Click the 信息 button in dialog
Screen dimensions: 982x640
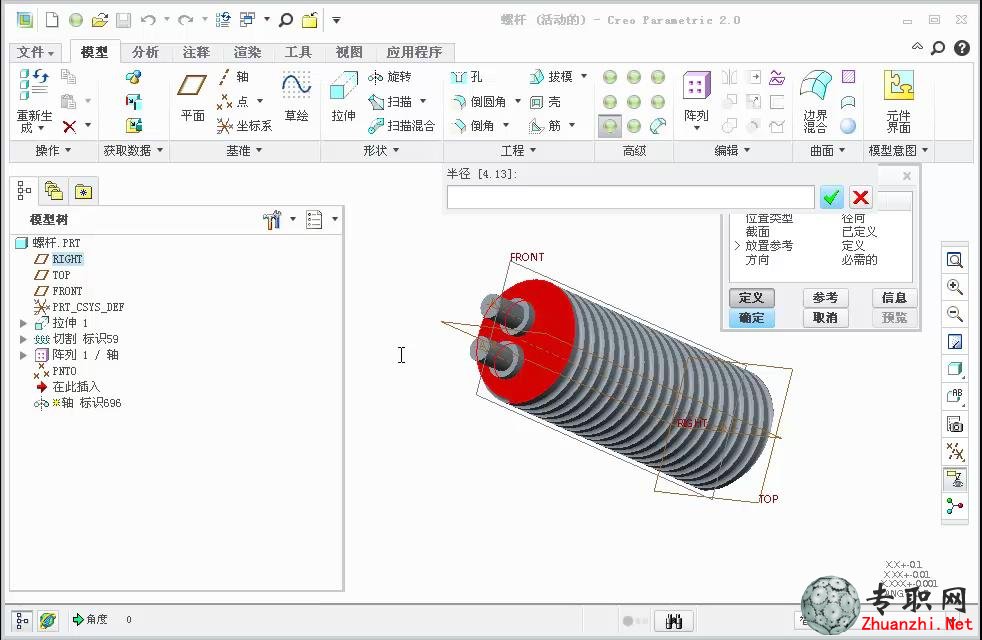click(x=894, y=297)
